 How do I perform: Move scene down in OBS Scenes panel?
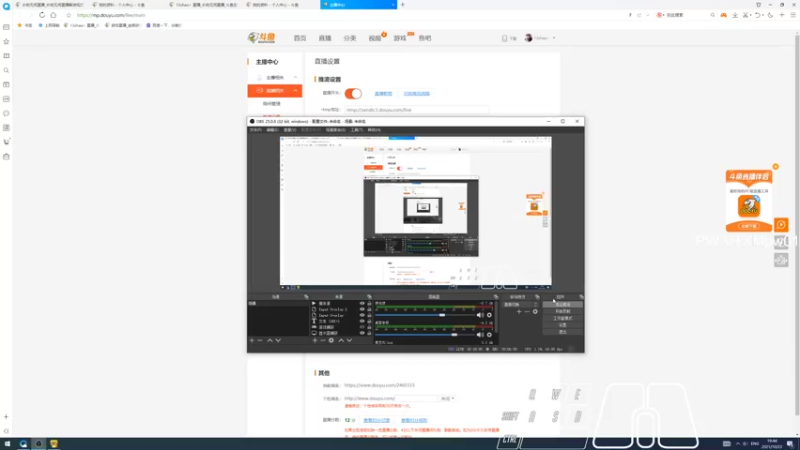click(x=278, y=340)
